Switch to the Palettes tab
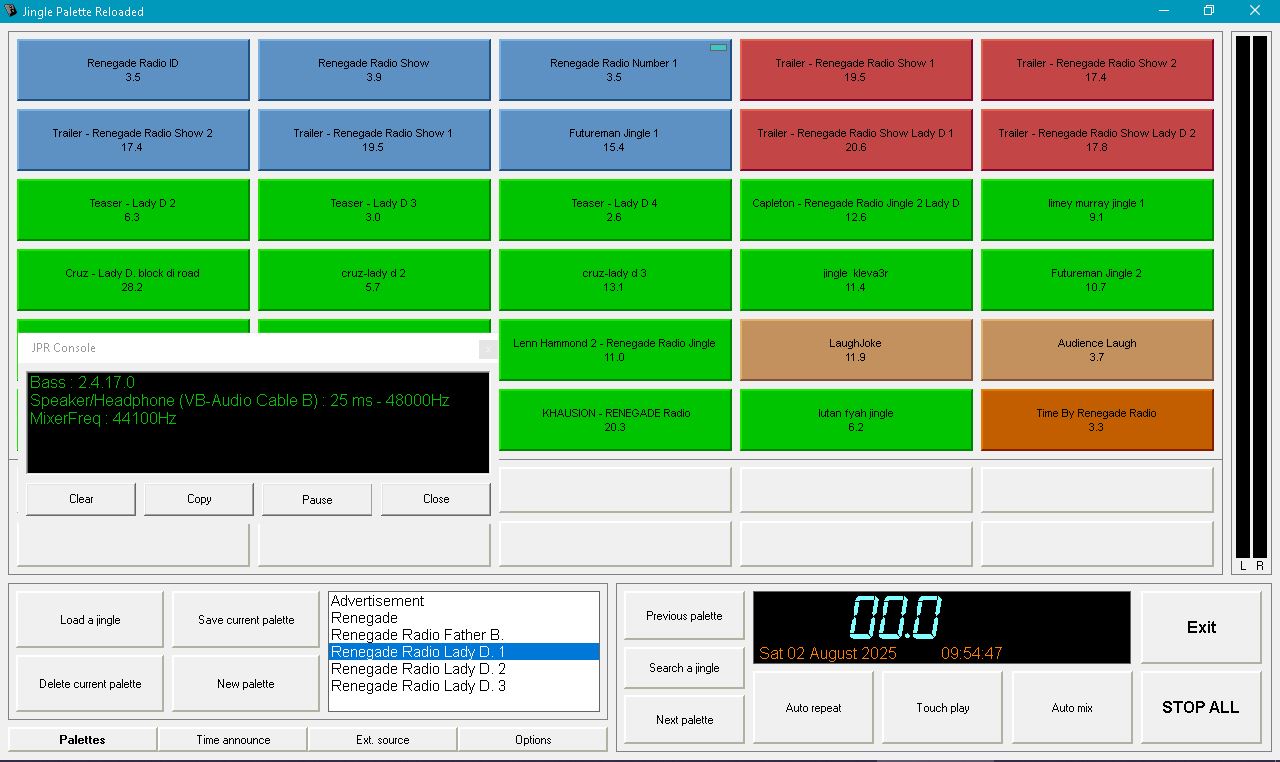This screenshot has height=762, width=1280. click(82, 740)
